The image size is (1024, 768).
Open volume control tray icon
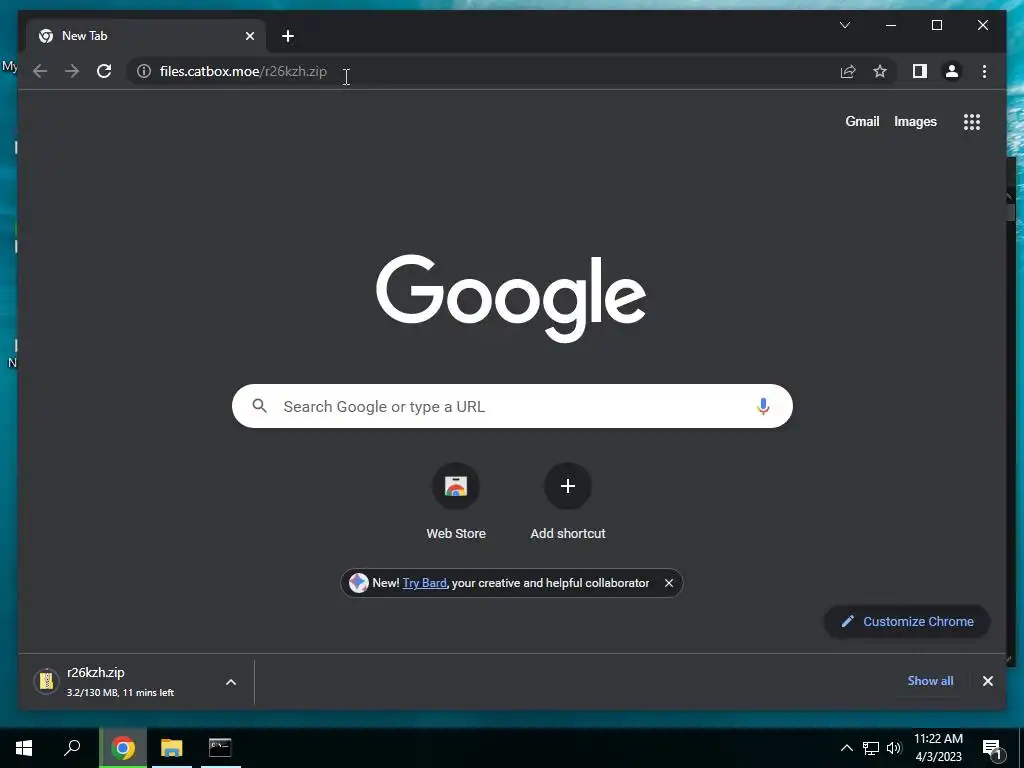coord(893,748)
